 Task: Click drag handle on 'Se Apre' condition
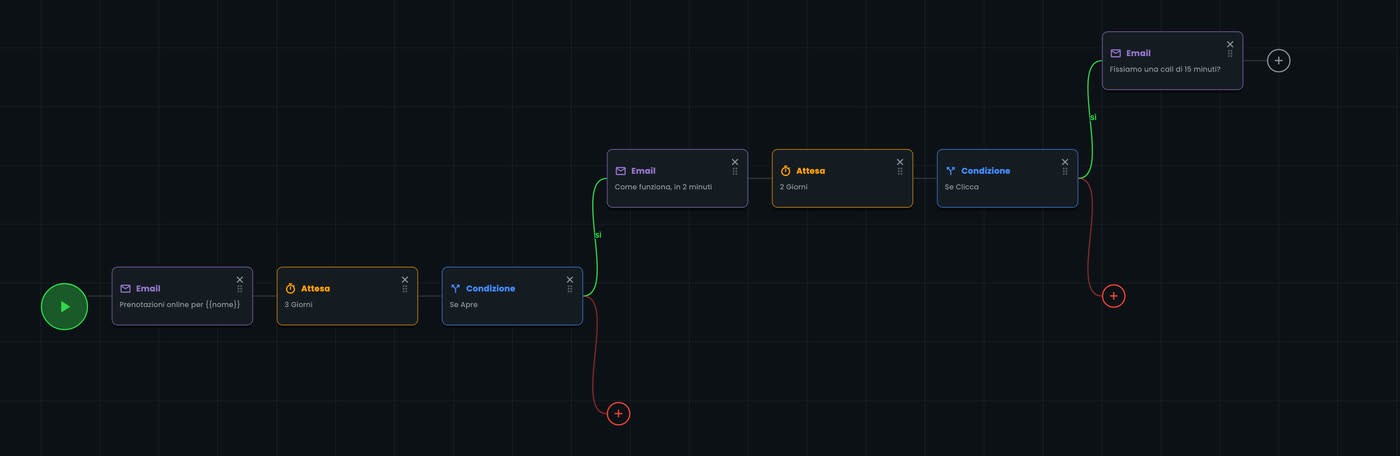570,289
